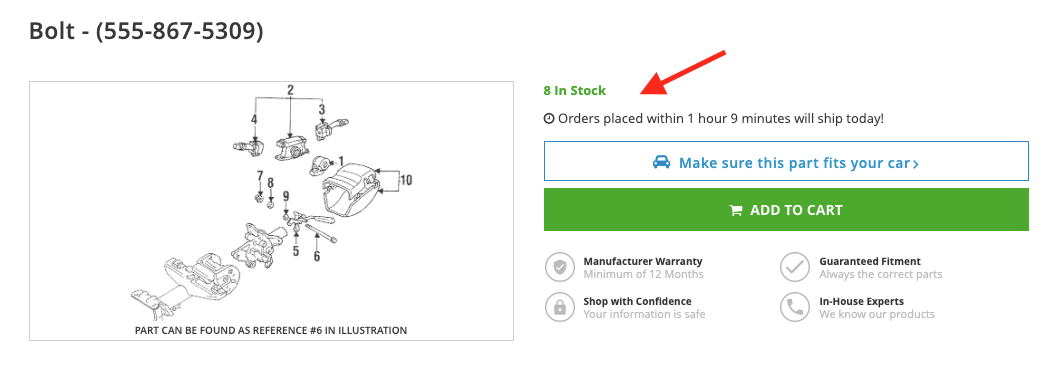Image resolution: width=1051 pixels, height=366 pixels.
Task: Select reference number 2 in diagram
Action: coord(290,90)
